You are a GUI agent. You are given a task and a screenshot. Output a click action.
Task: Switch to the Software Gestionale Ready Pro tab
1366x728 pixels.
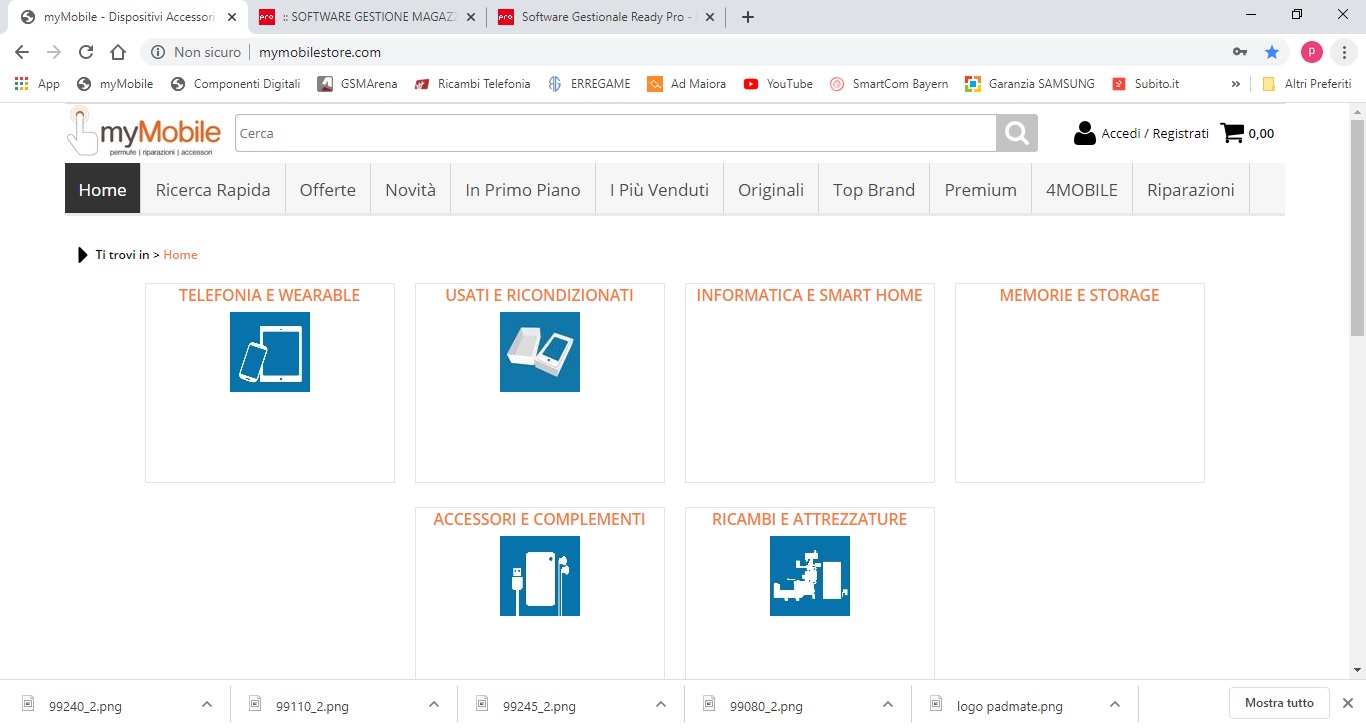click(606, 17)
